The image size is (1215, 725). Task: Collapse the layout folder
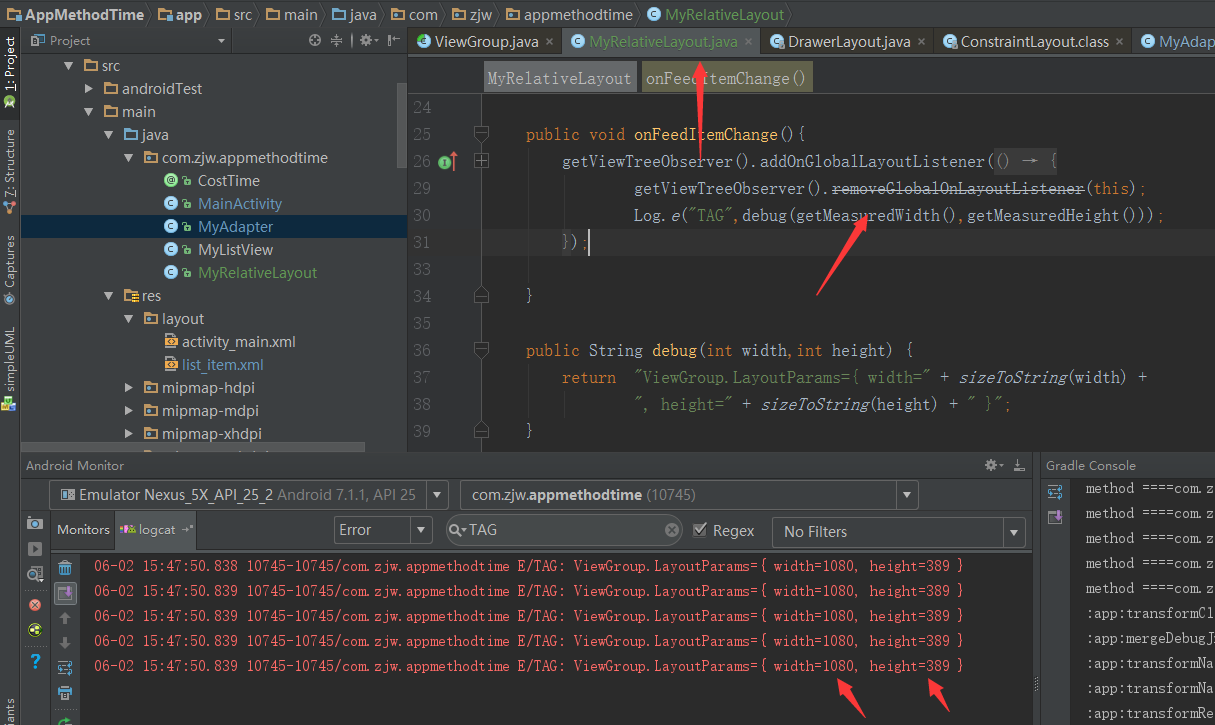coord(129,319)
